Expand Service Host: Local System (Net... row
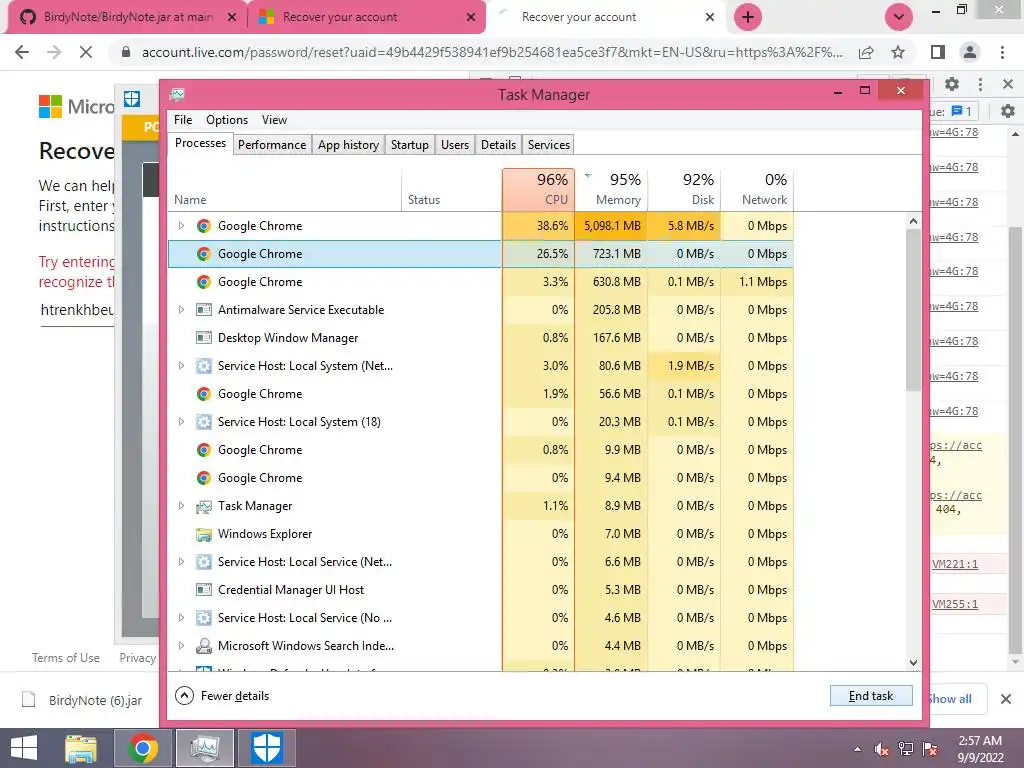 181,366
